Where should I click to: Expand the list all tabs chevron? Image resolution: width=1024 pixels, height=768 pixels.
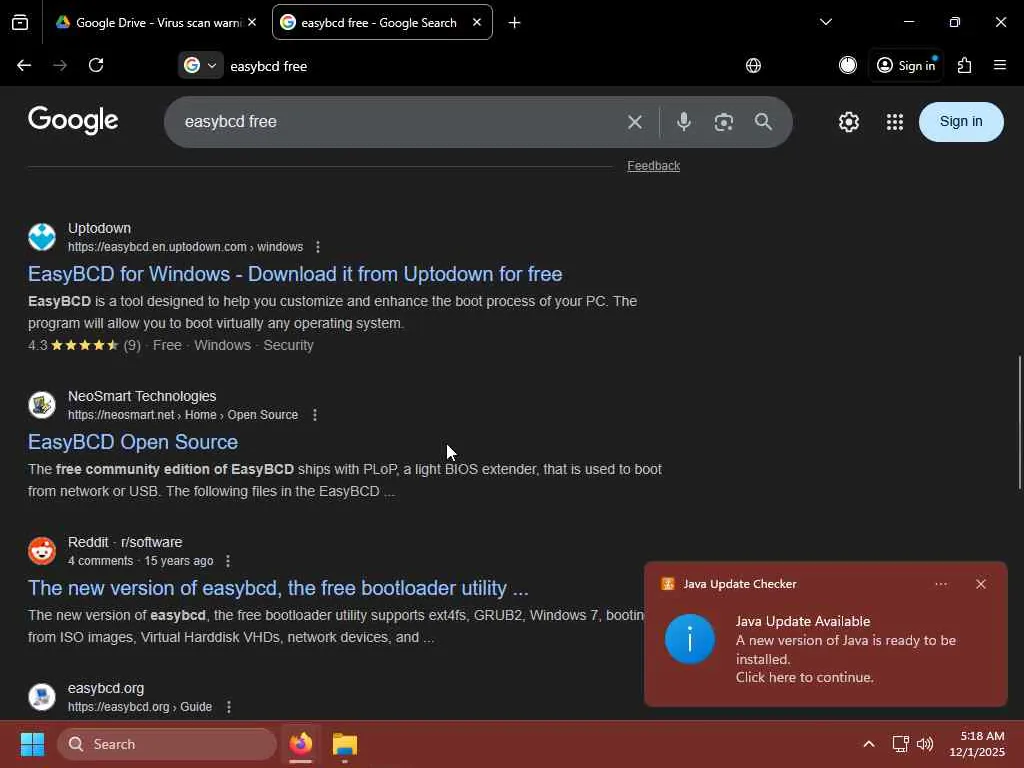click(x=826, y=22)
